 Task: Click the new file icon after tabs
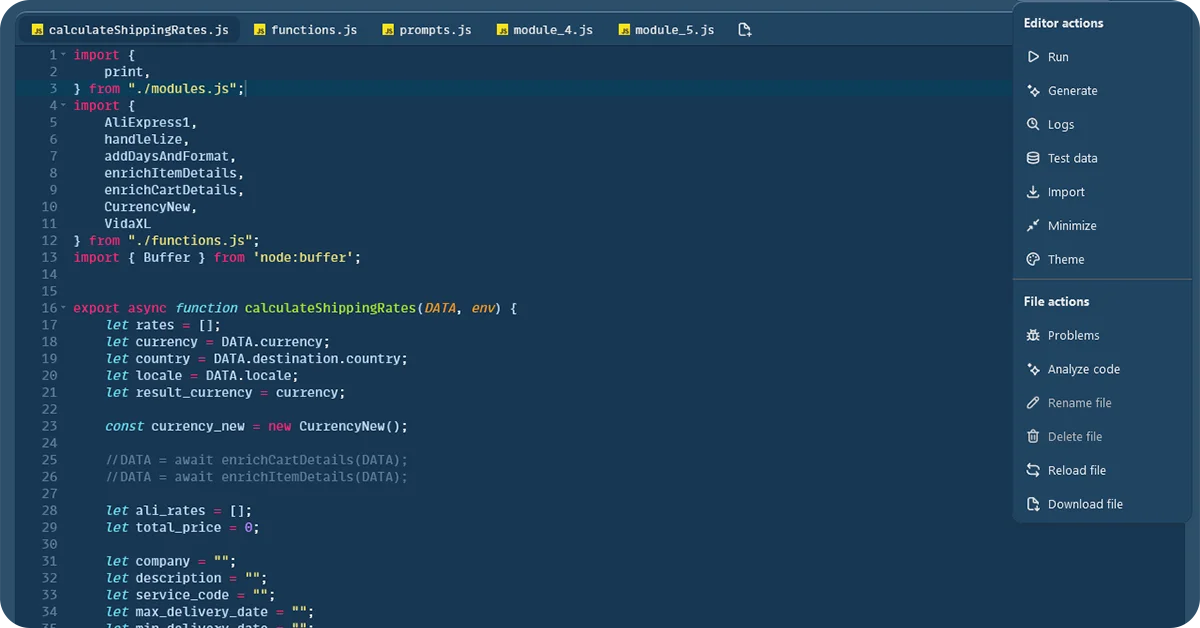[x=744, y=30]
